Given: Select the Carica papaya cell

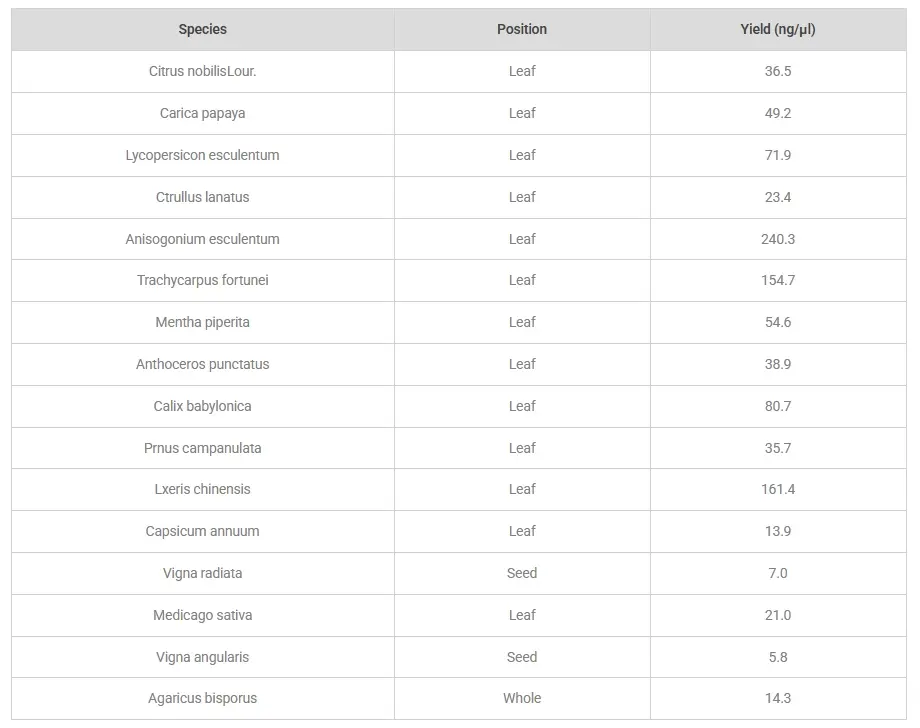Looking at the screenshot, I should (202, 113).
